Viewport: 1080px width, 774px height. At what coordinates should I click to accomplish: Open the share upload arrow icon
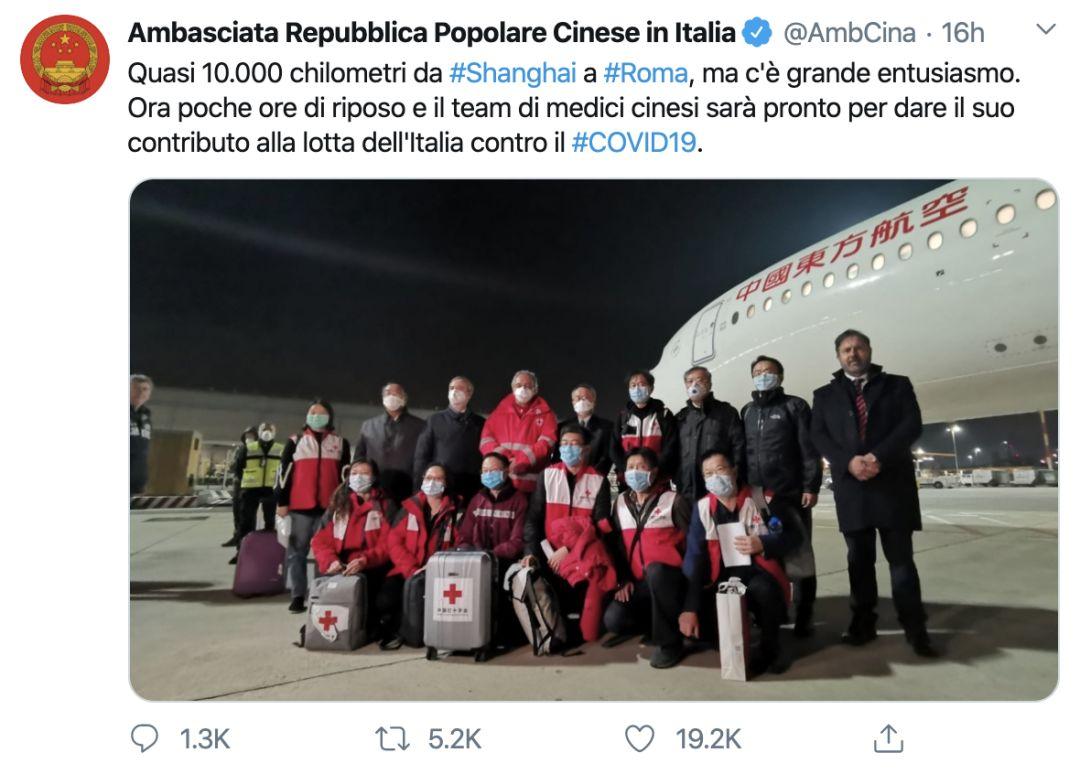click(x=888, y=738)
